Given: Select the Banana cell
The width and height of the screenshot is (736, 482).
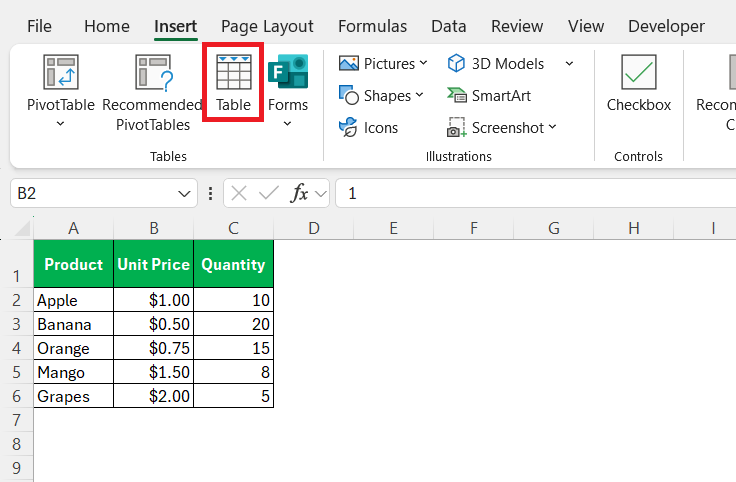Looking at the screenshot, I should coord(74,324).
